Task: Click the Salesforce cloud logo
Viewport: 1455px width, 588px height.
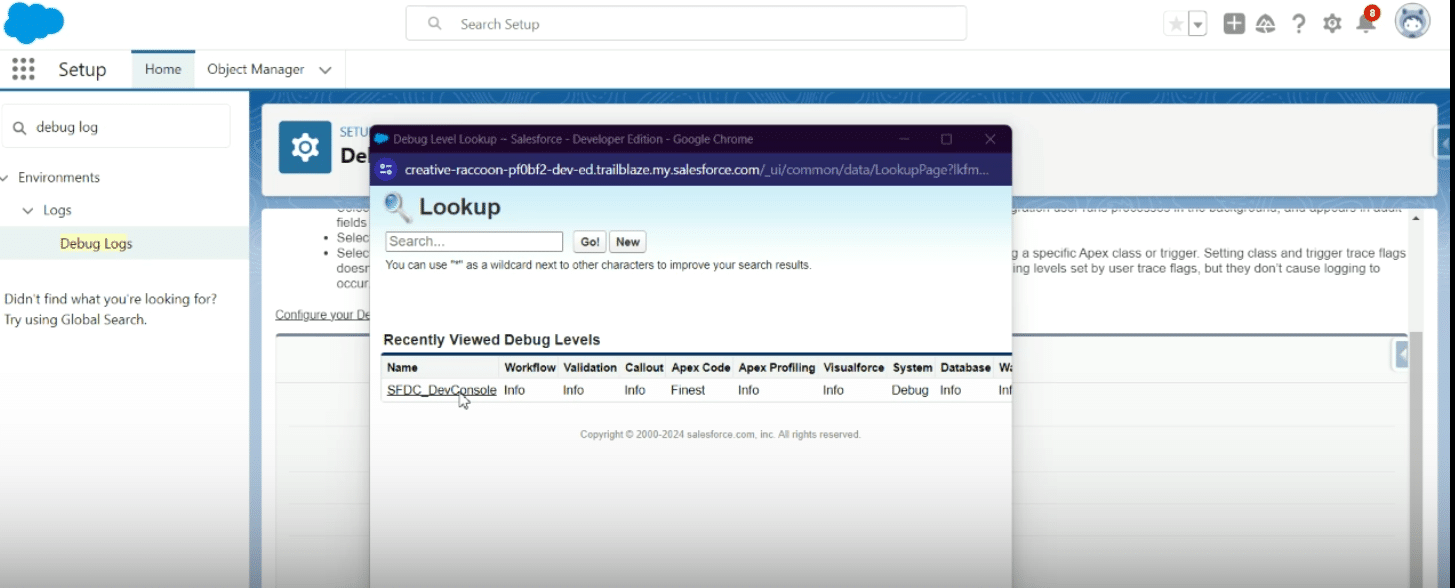Action: coord(34,23)
